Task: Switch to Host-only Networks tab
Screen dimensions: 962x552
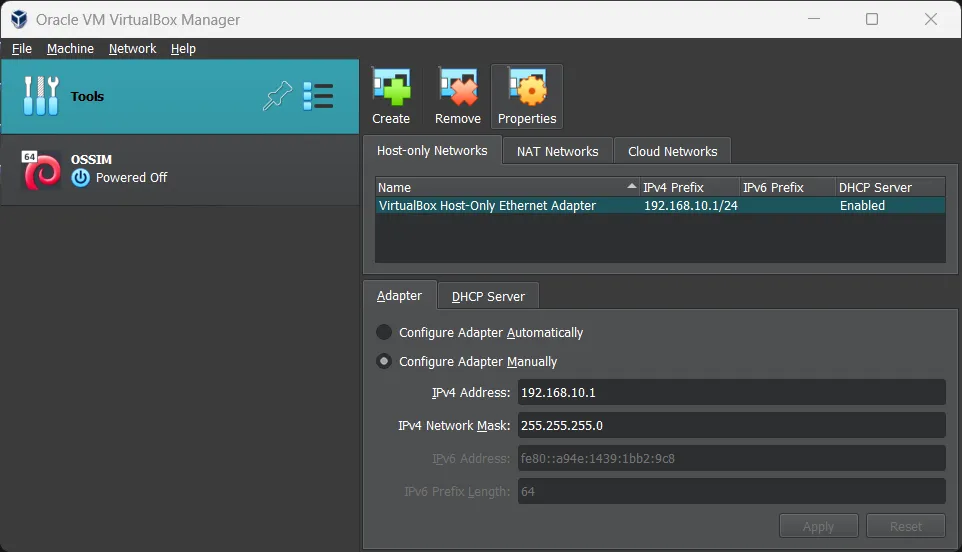Action: [x=432, y=151]
